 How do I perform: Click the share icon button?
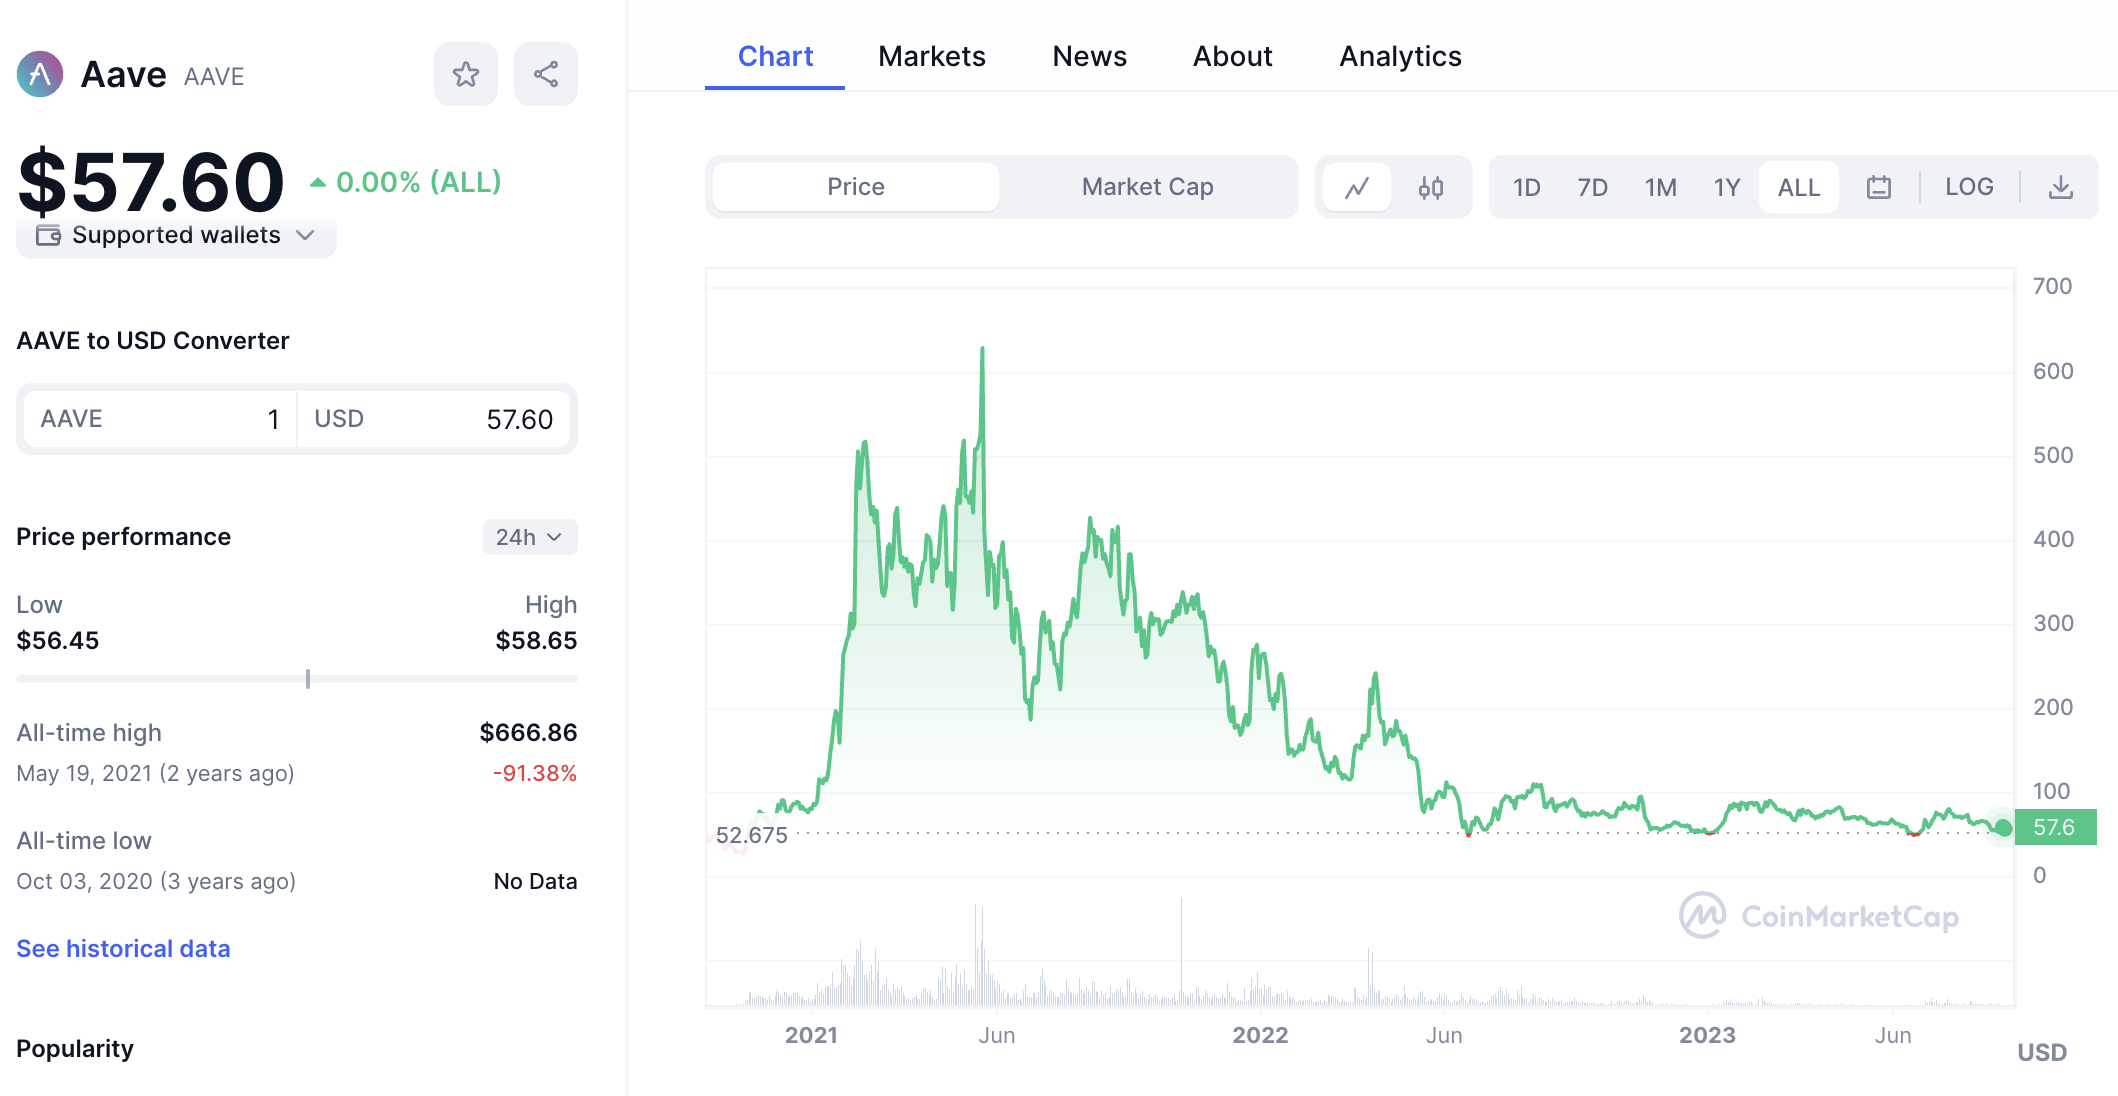[x=546, y=74]
